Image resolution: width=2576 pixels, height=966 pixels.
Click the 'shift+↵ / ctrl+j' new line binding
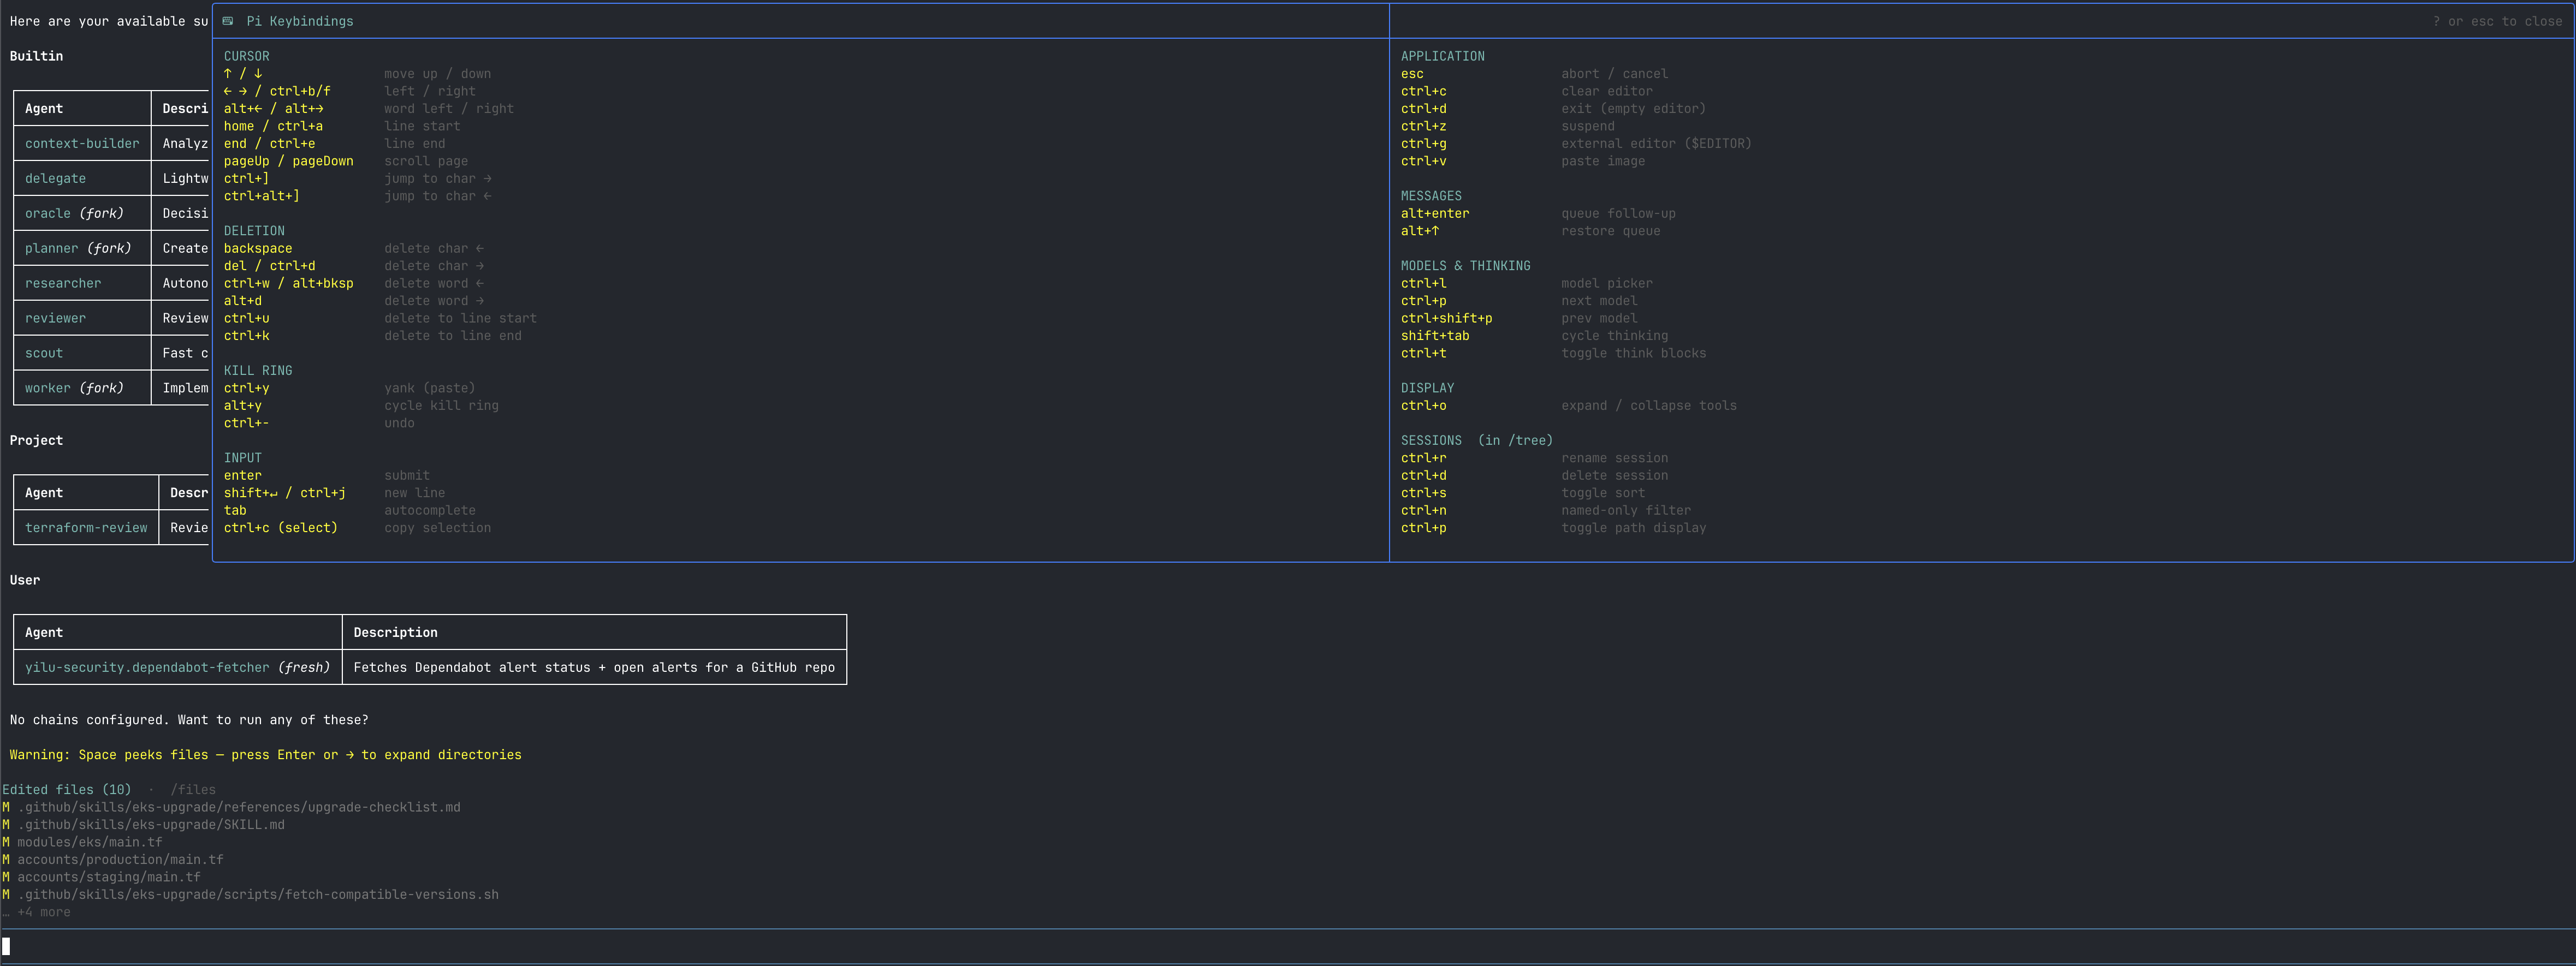[285, 493]
